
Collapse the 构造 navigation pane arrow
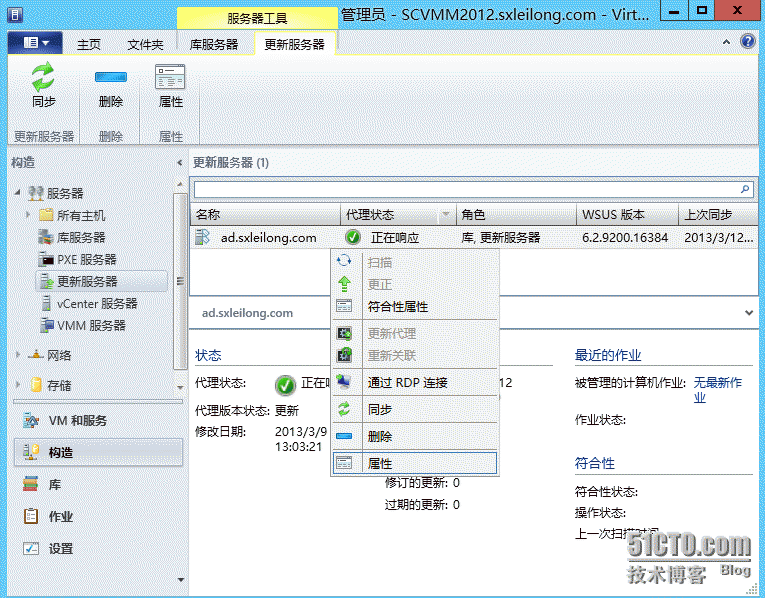point(180,162)
